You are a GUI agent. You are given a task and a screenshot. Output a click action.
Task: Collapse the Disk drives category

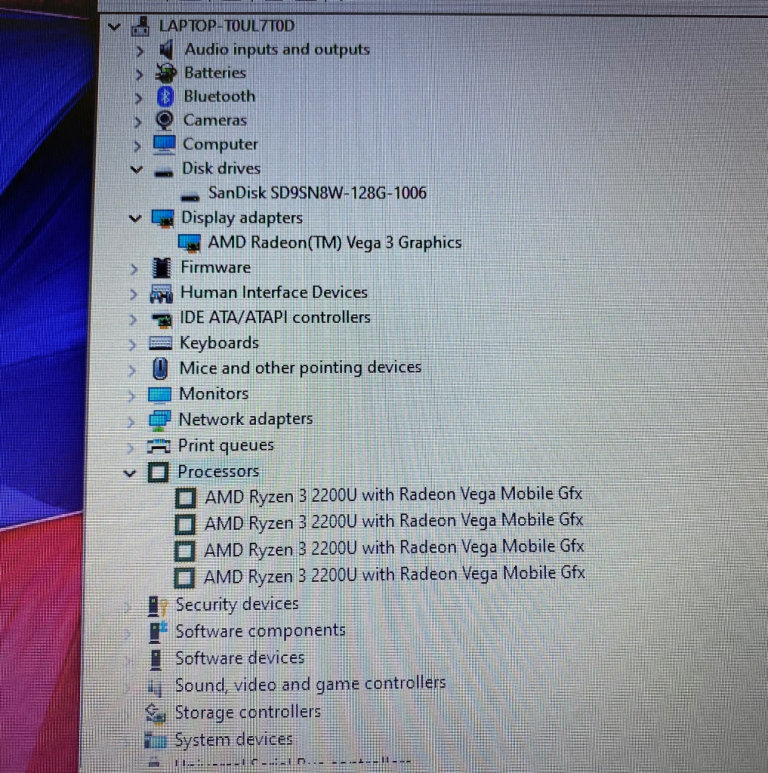tap(136, 169)
